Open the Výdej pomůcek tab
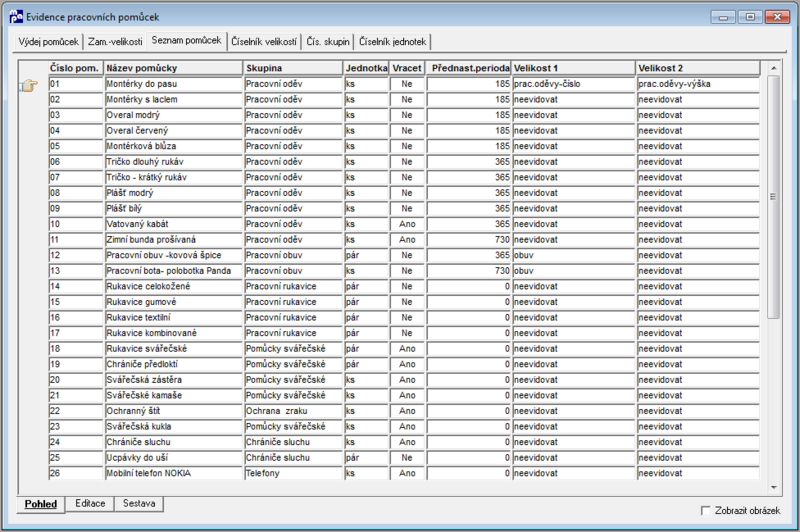Image resolution: width=800 pixels, height=532 pixels. [48, 42]
